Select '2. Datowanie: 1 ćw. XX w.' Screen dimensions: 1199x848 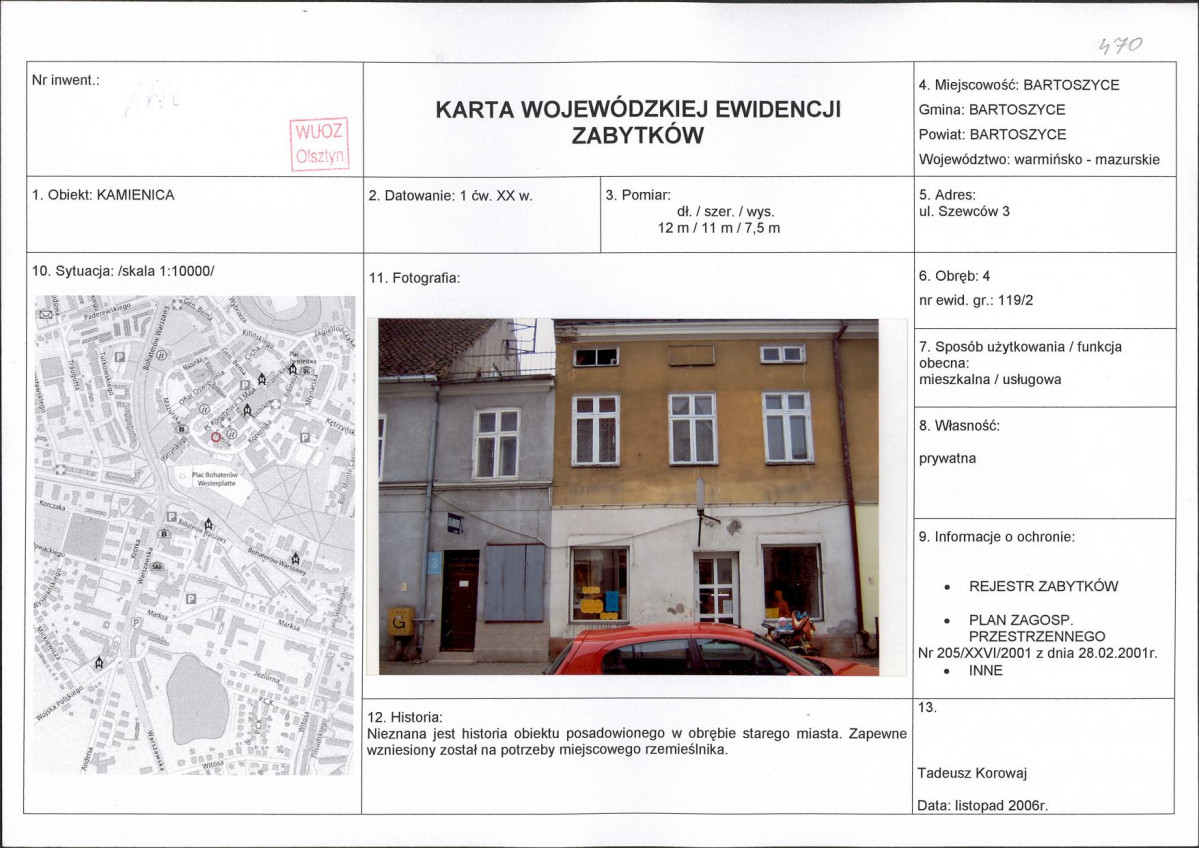coord(450,196)
